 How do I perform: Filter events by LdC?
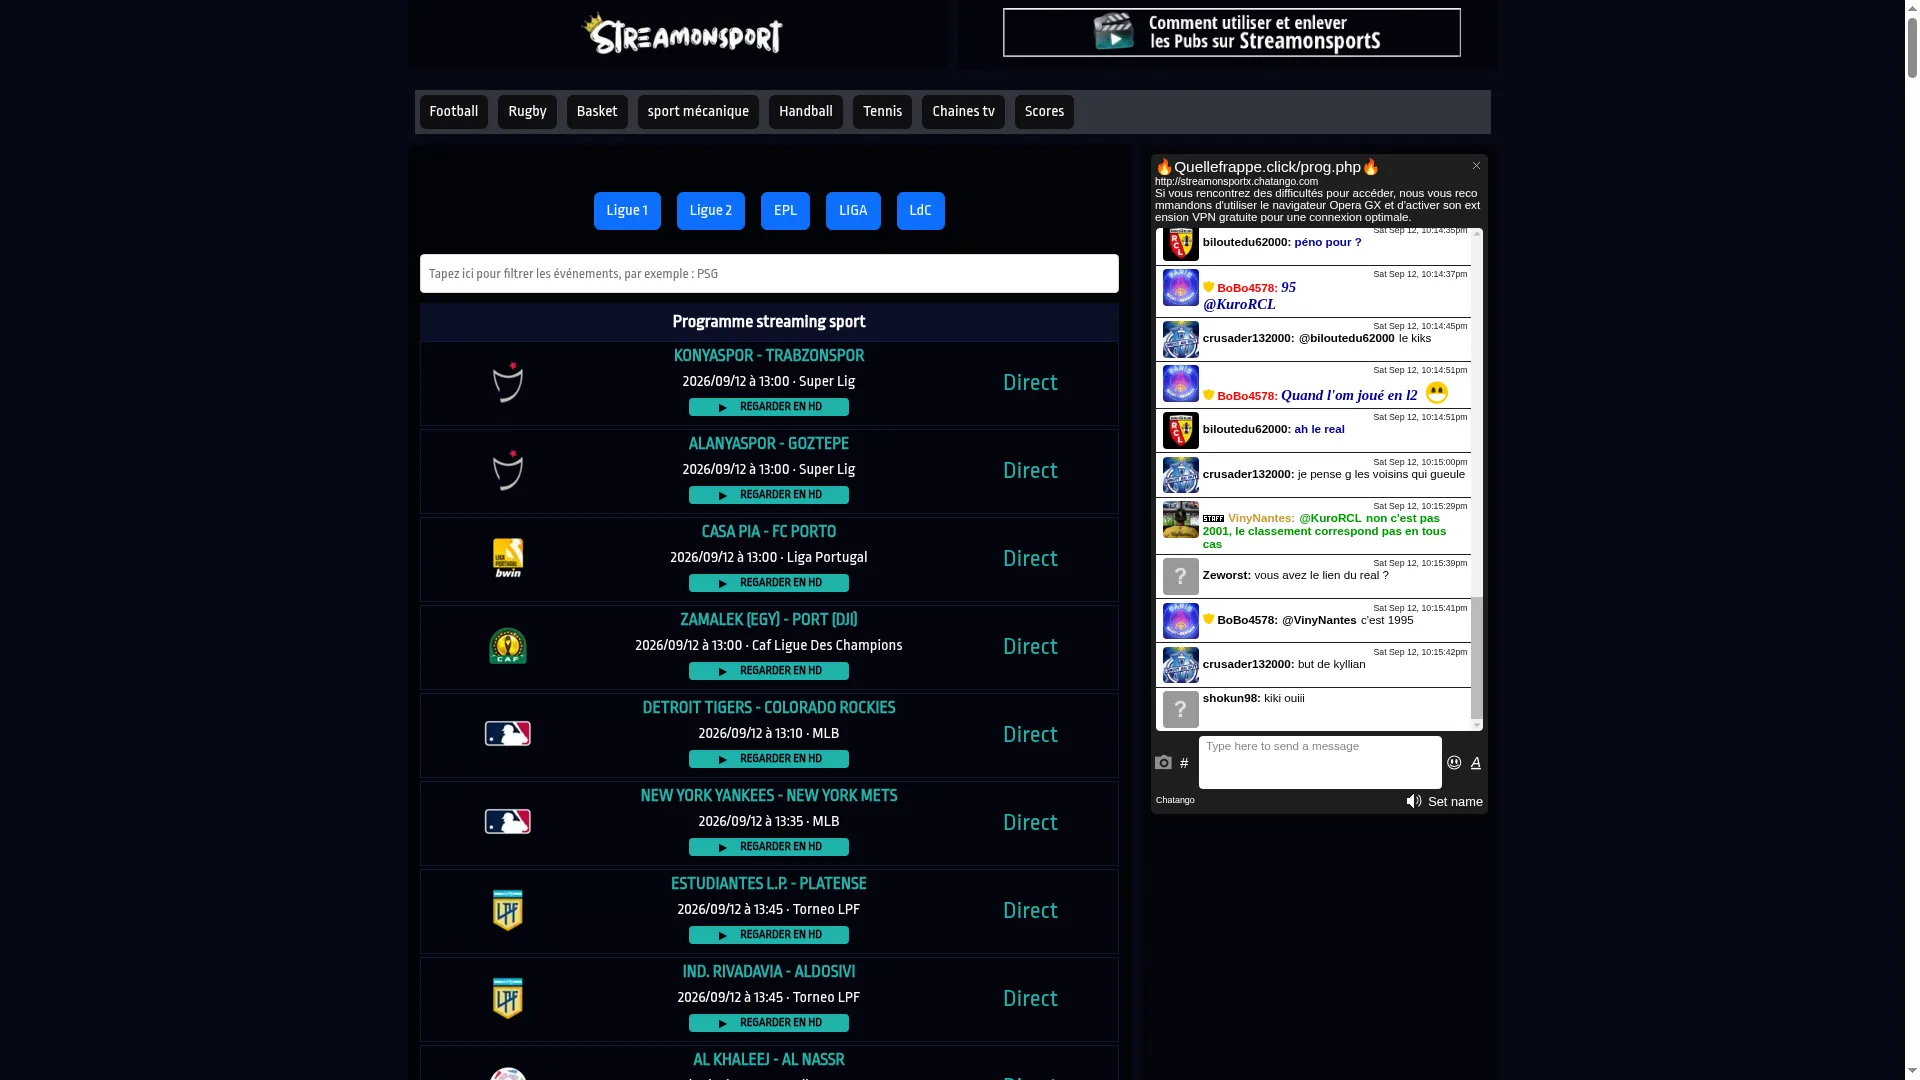[921, 211]
